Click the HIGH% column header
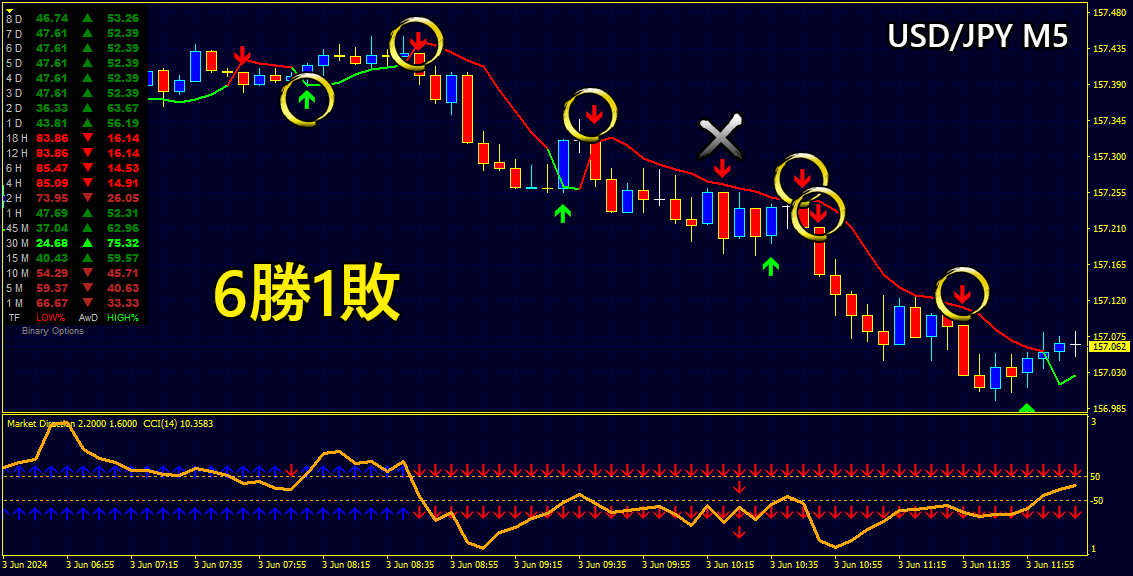 123,317
